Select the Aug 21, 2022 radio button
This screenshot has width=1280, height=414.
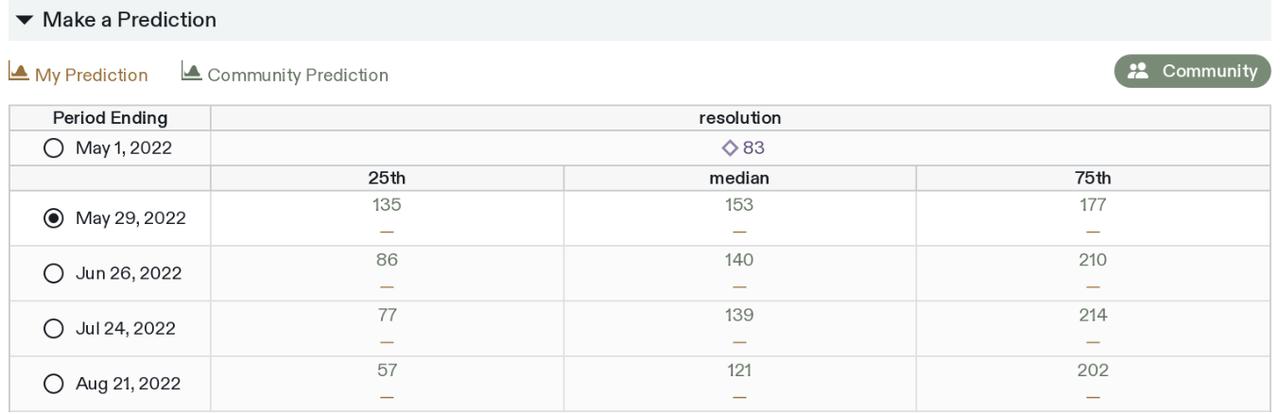click(53, 383)
